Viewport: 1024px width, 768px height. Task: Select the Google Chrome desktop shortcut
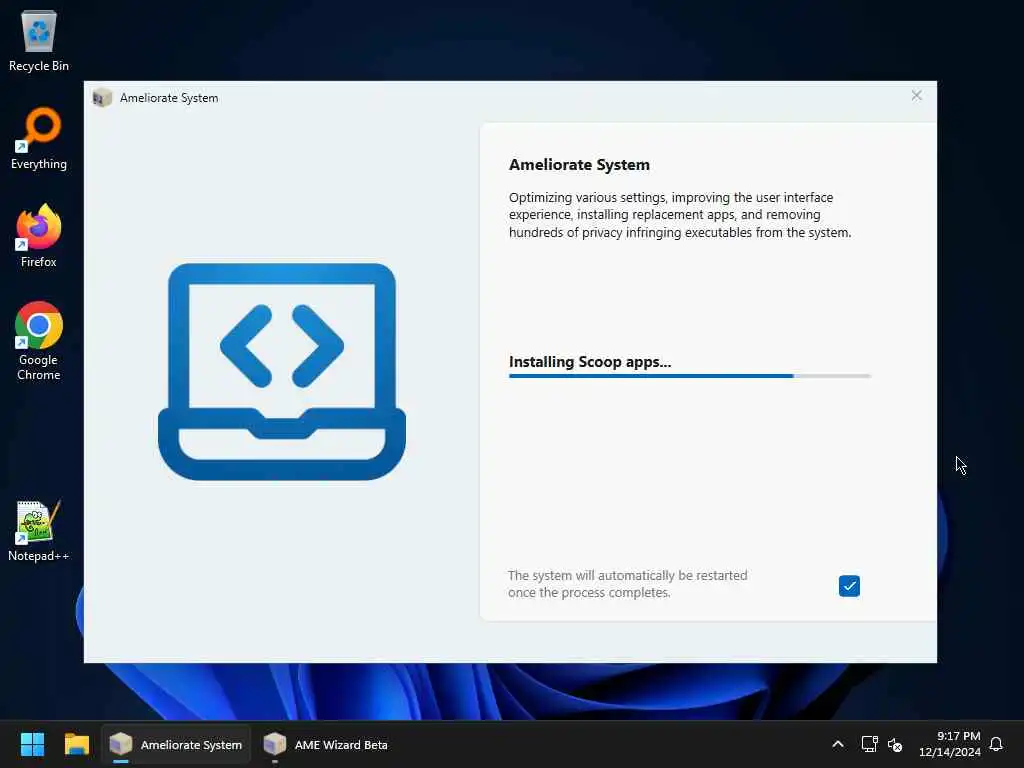[x=39, y=341]
